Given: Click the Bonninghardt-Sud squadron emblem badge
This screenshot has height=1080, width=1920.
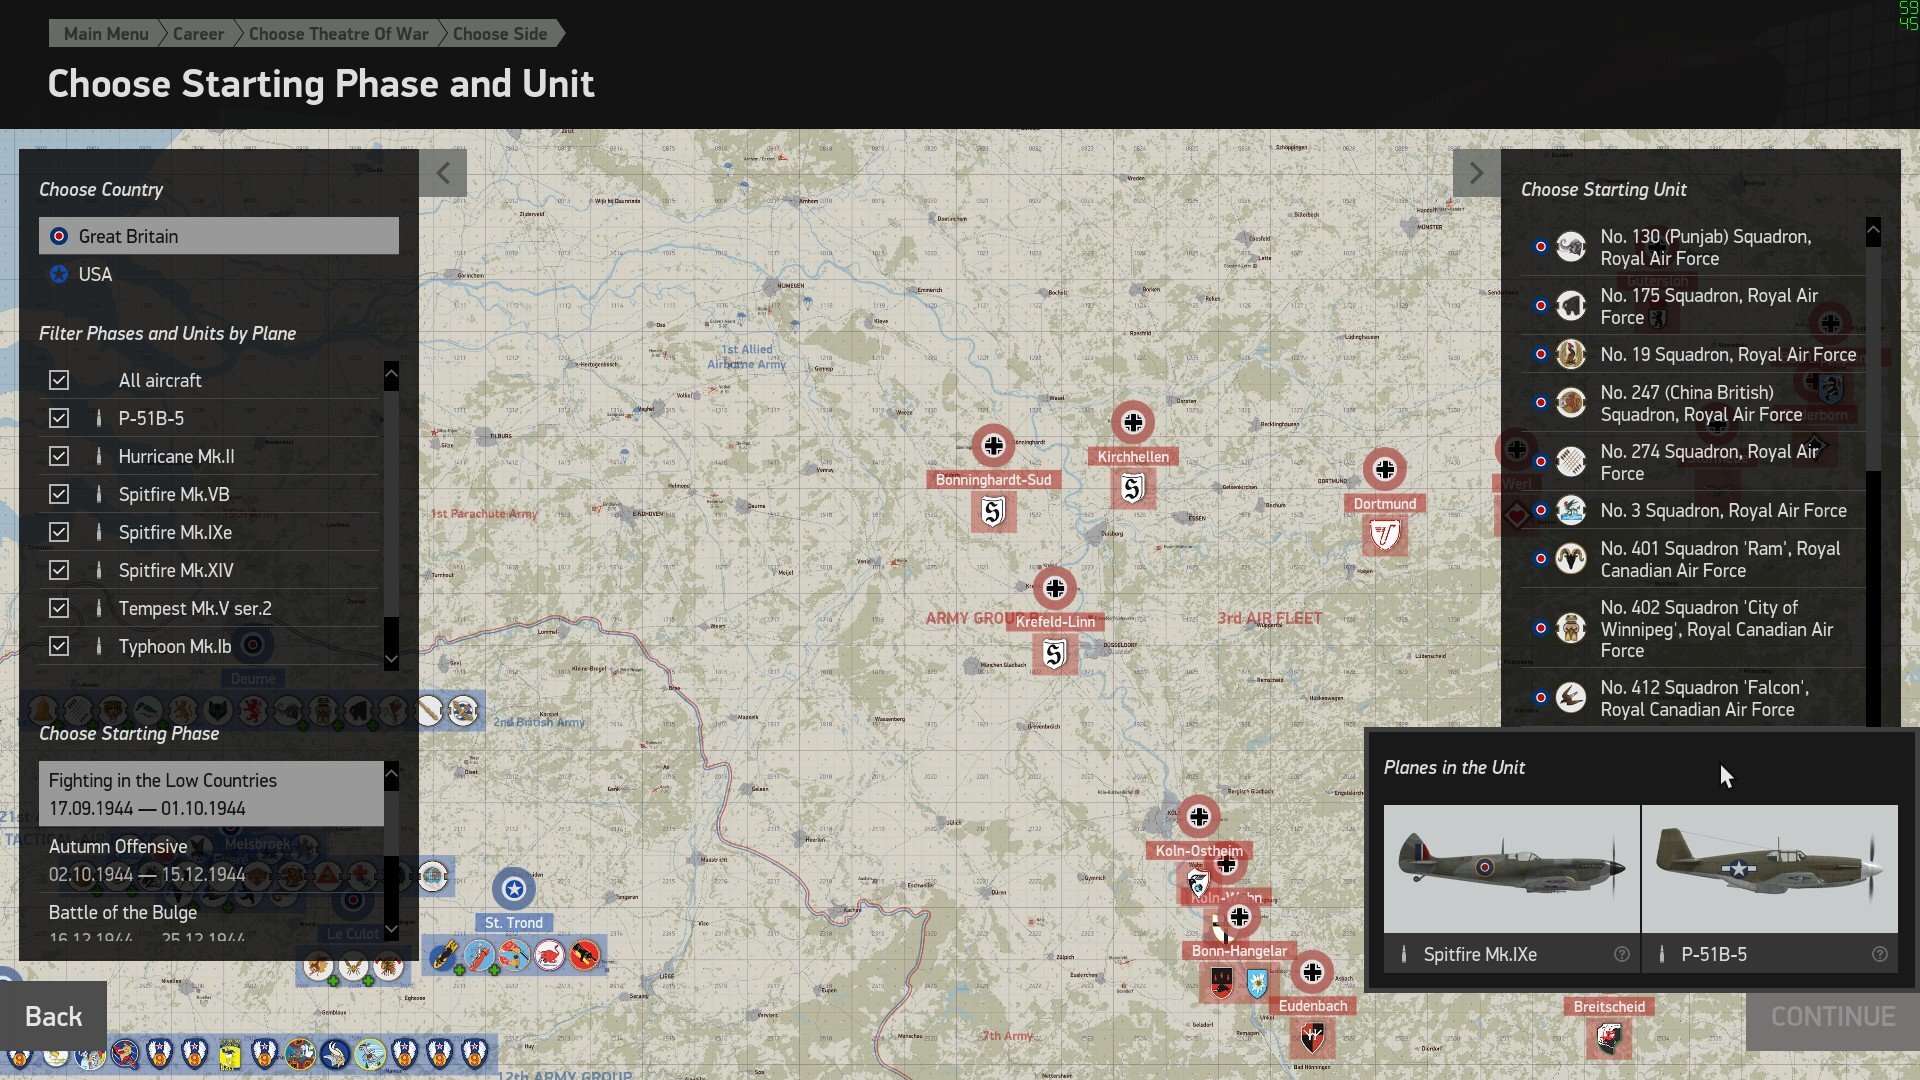Looking at the screenshot, I should 992,512.
